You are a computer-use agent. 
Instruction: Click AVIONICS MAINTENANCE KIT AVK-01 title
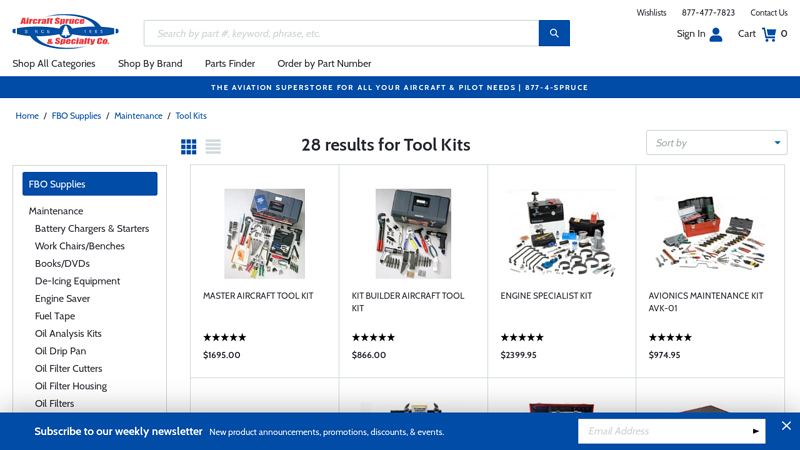click(x=706, y=302)
